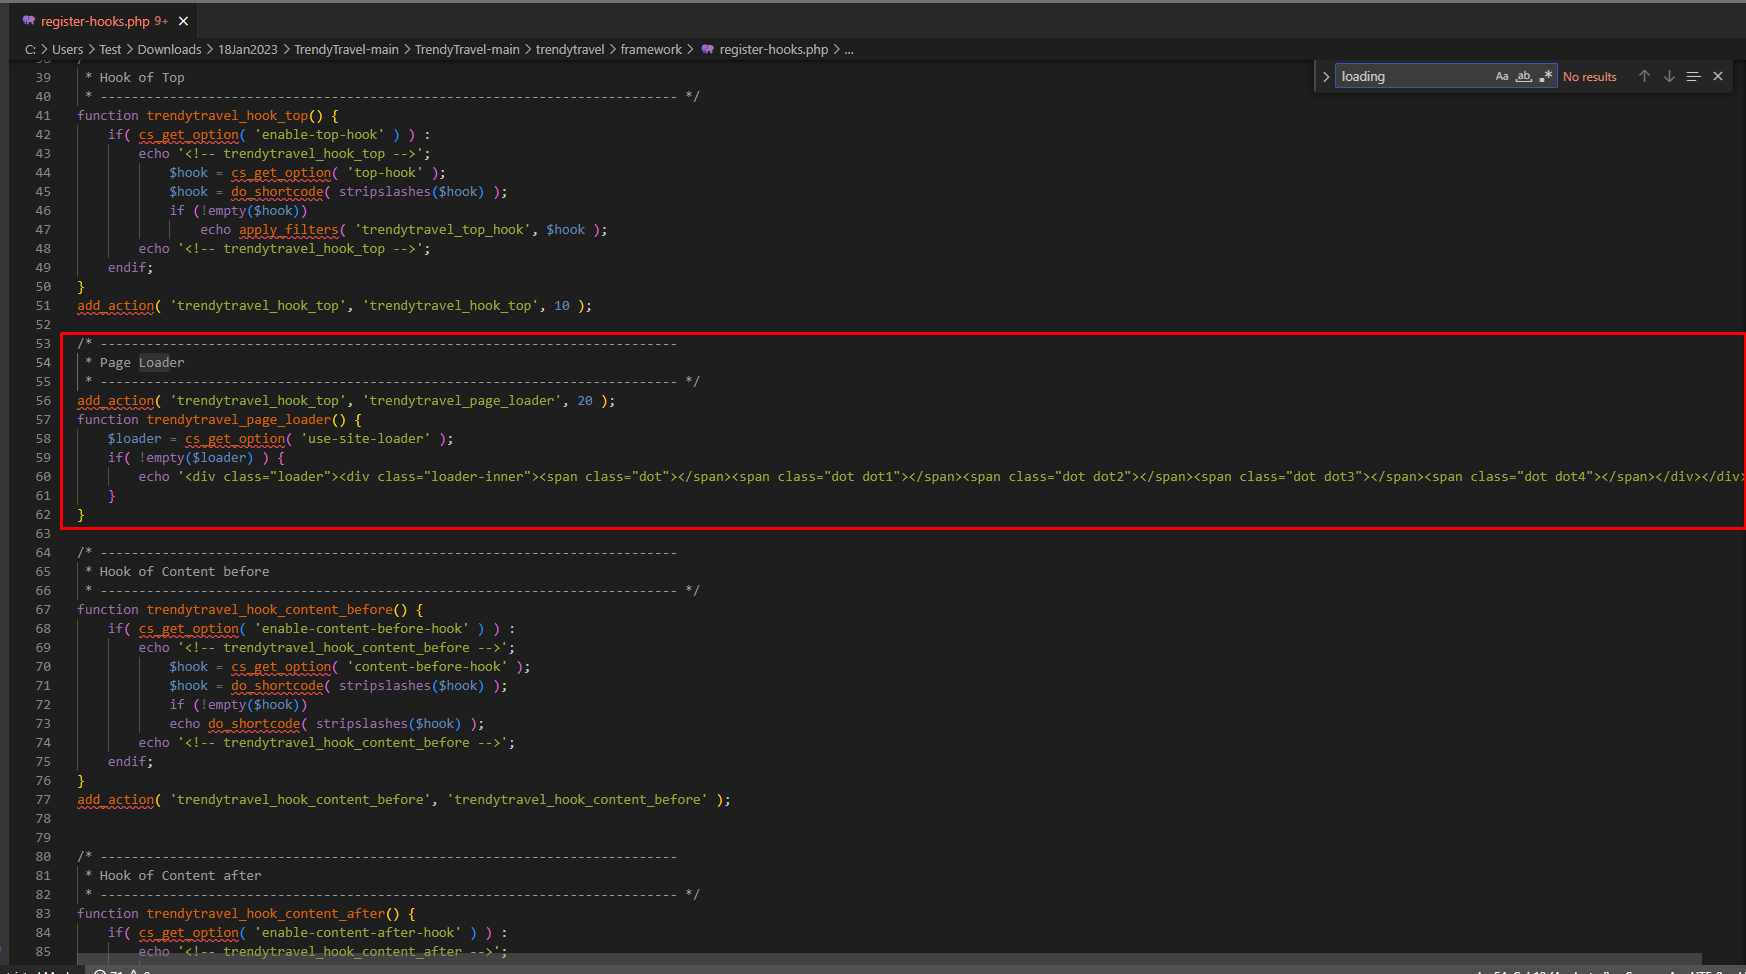Click 'add_action' on line 77
This screenshot has width=1746, height=974.
click(x=115, y=799)
